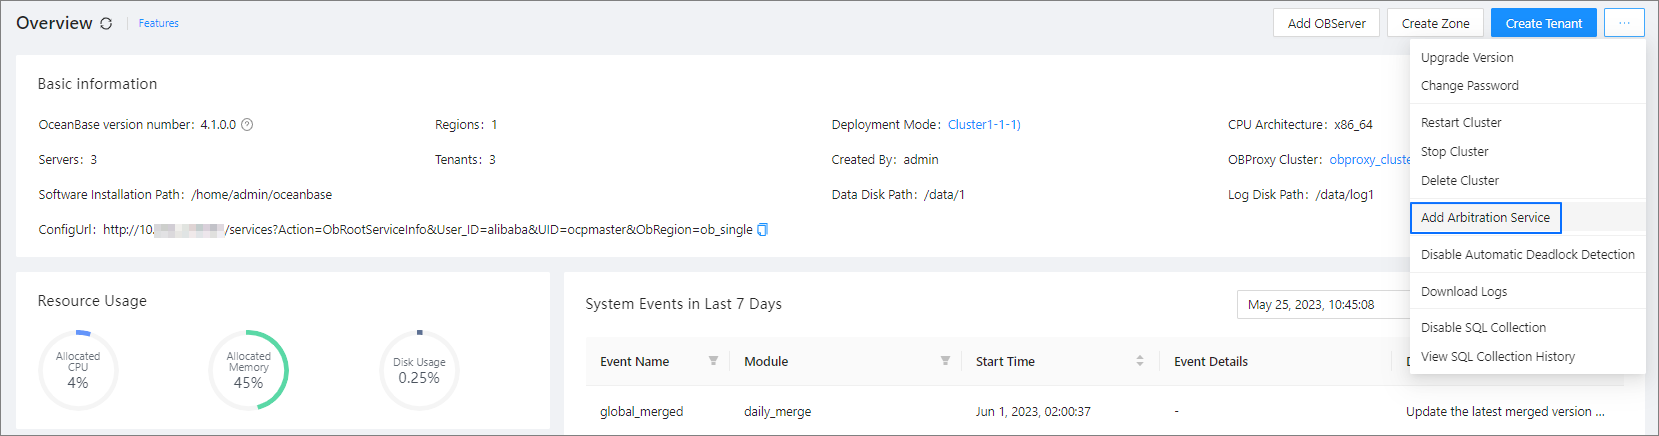Viewport: 1659px width, 436px height.
Task: Choose Change Password menu entry
Action: pos(1469,86)
